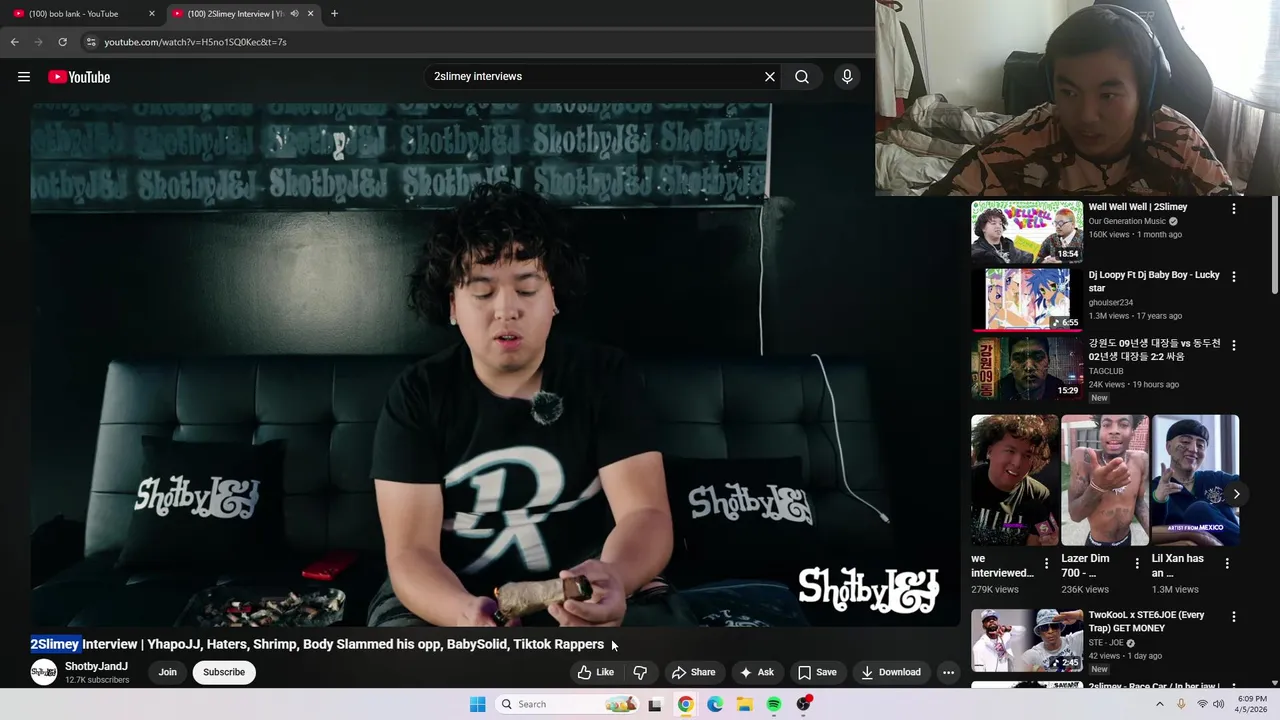Open options for 'TwoKooL x STE6JOE' video

1233,617
